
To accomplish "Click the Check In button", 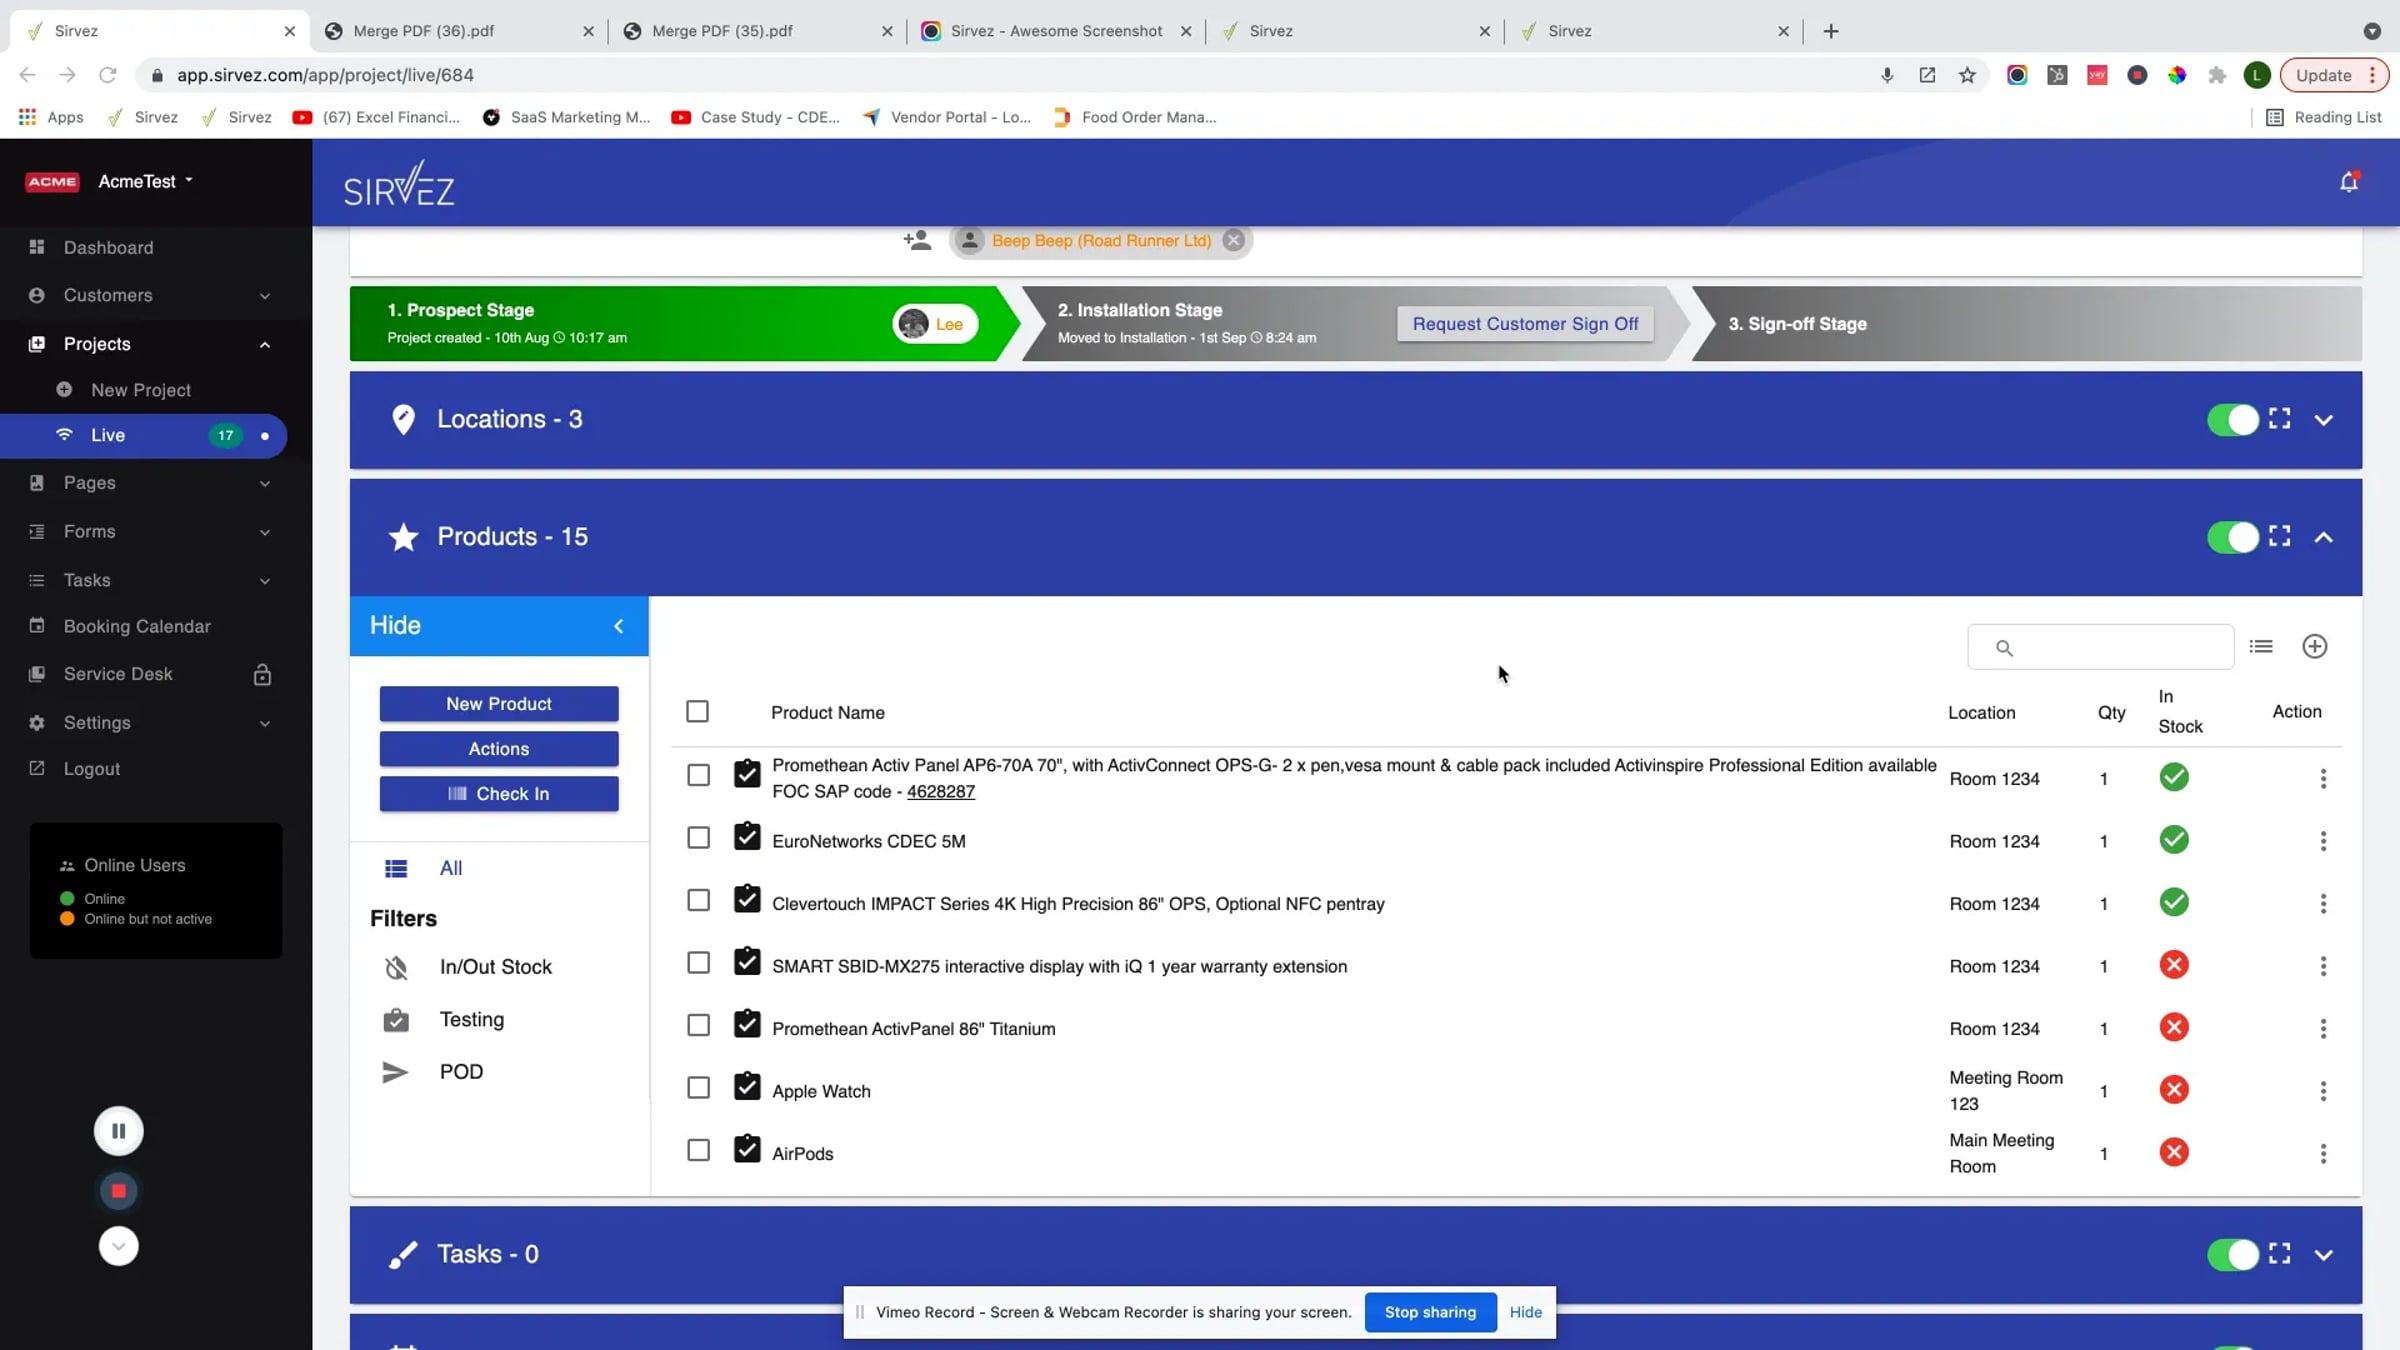I will (499, 793).
